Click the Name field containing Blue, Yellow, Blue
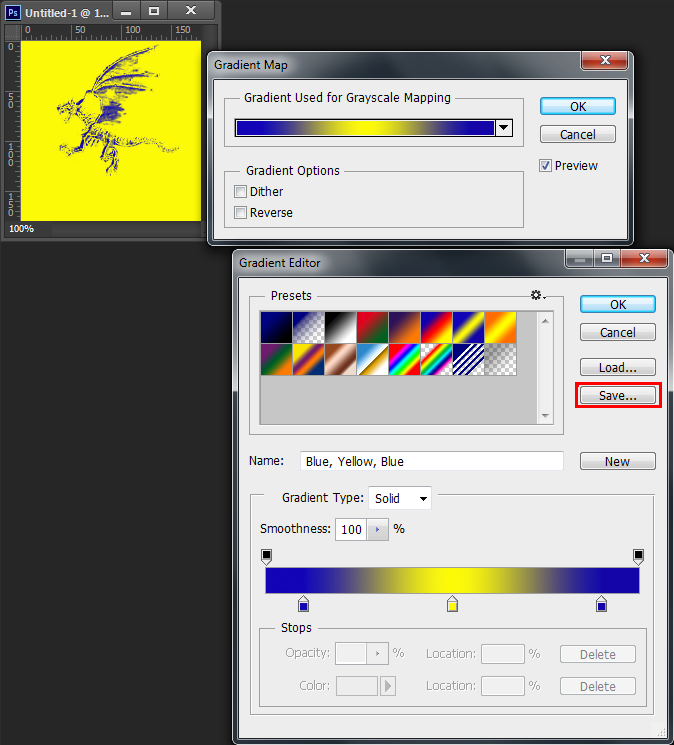This screenshot has height=745, width=674. [x=432, y=461]
